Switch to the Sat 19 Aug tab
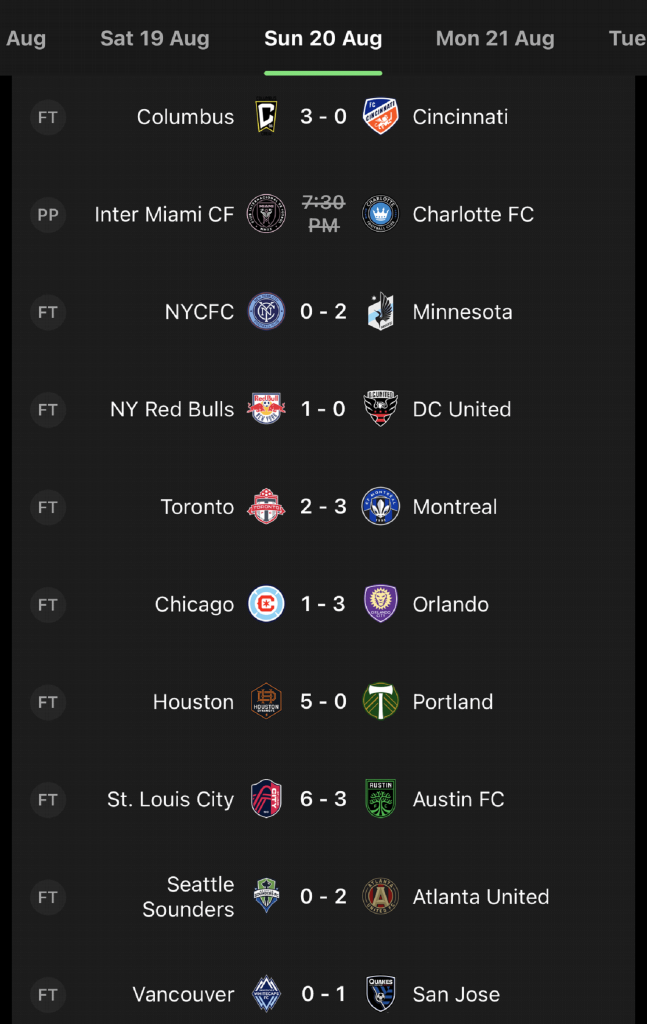 coord(155,39)
